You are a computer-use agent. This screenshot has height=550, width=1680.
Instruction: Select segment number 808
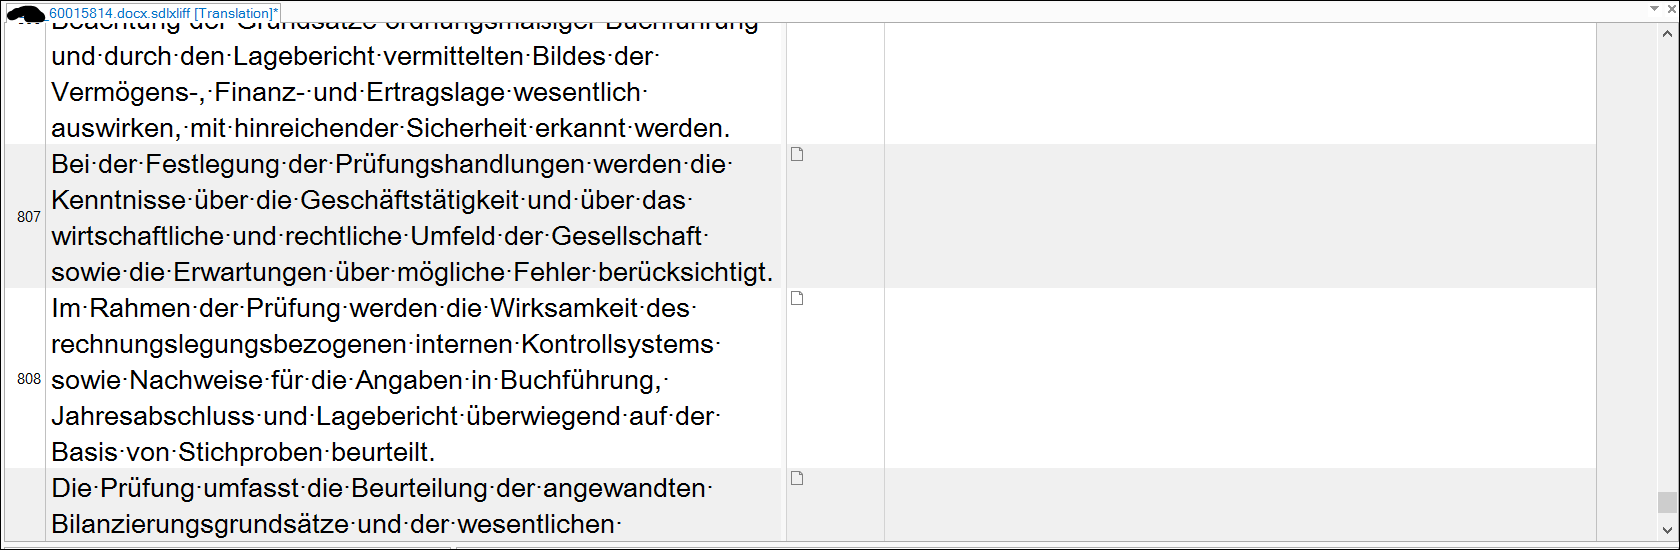pos(29,379)
